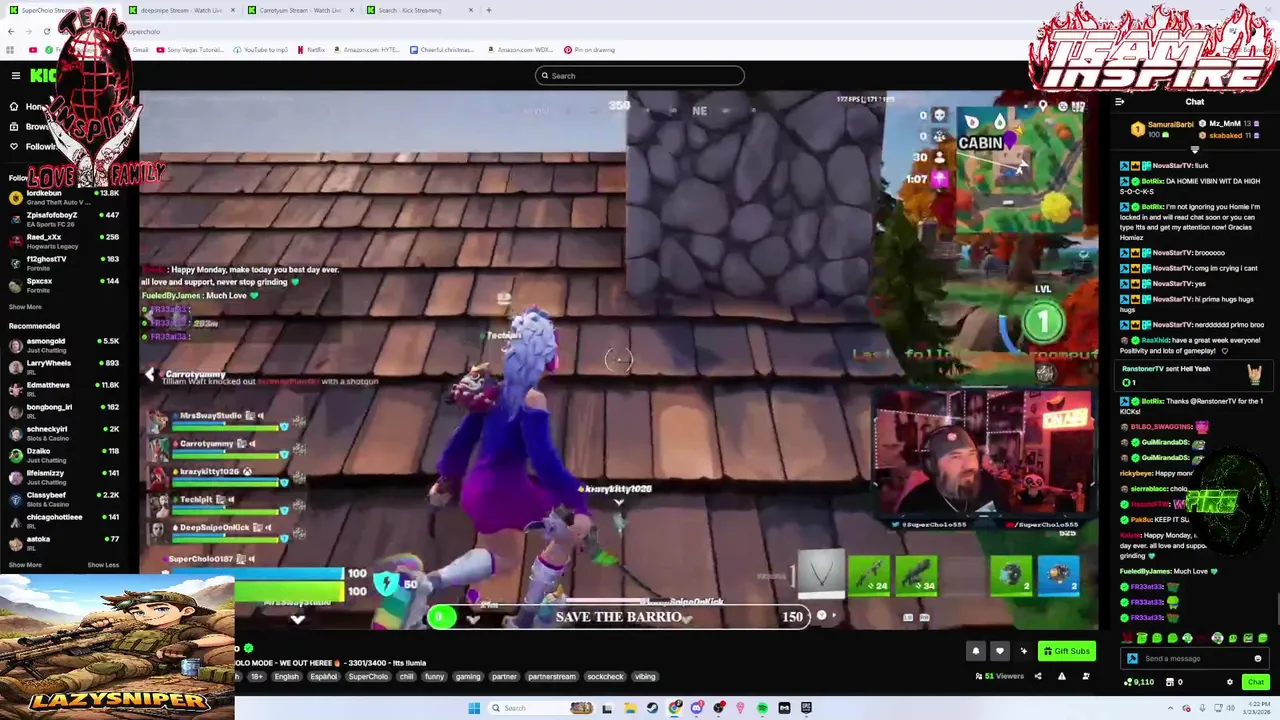The height and width of the screenshot is (720, 1280).
Task: Close the Carrotyum Stream tab
Action: click(351, 10)
